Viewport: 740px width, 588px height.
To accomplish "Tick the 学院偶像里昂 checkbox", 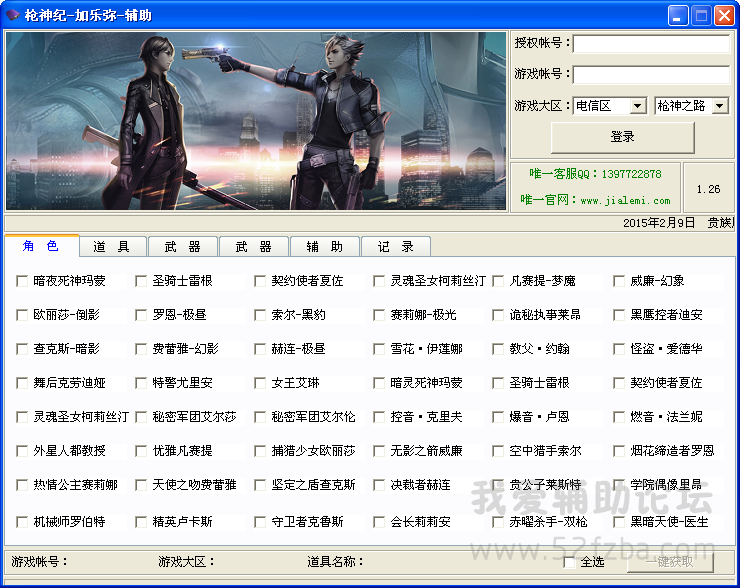I will [x=619, y=485].
